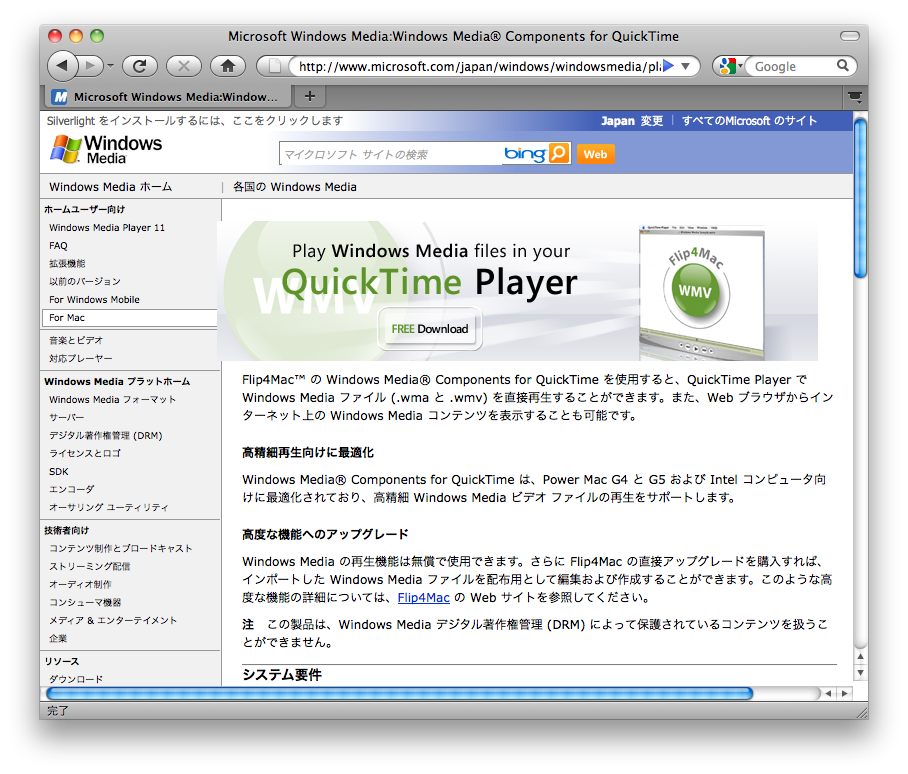908x774 pixels.
Task: Stop loading with the X toolbar button
Action: point(184,66)
